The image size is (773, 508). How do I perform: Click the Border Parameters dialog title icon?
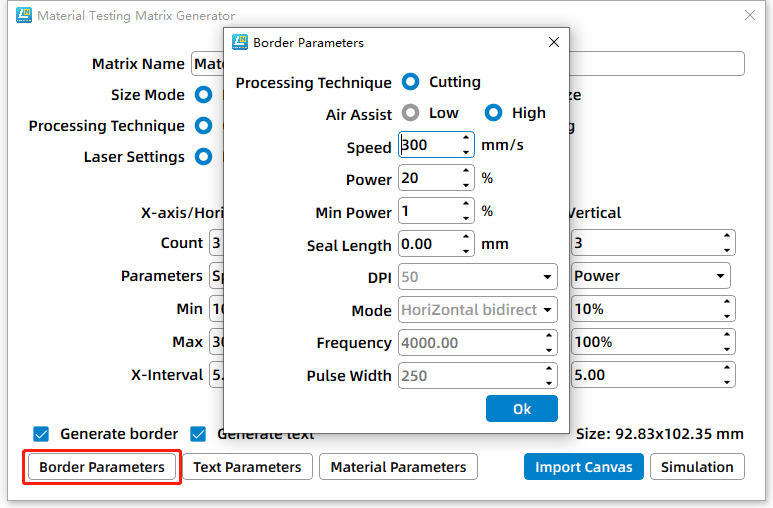pyautogui.click(x=240, y=43)
